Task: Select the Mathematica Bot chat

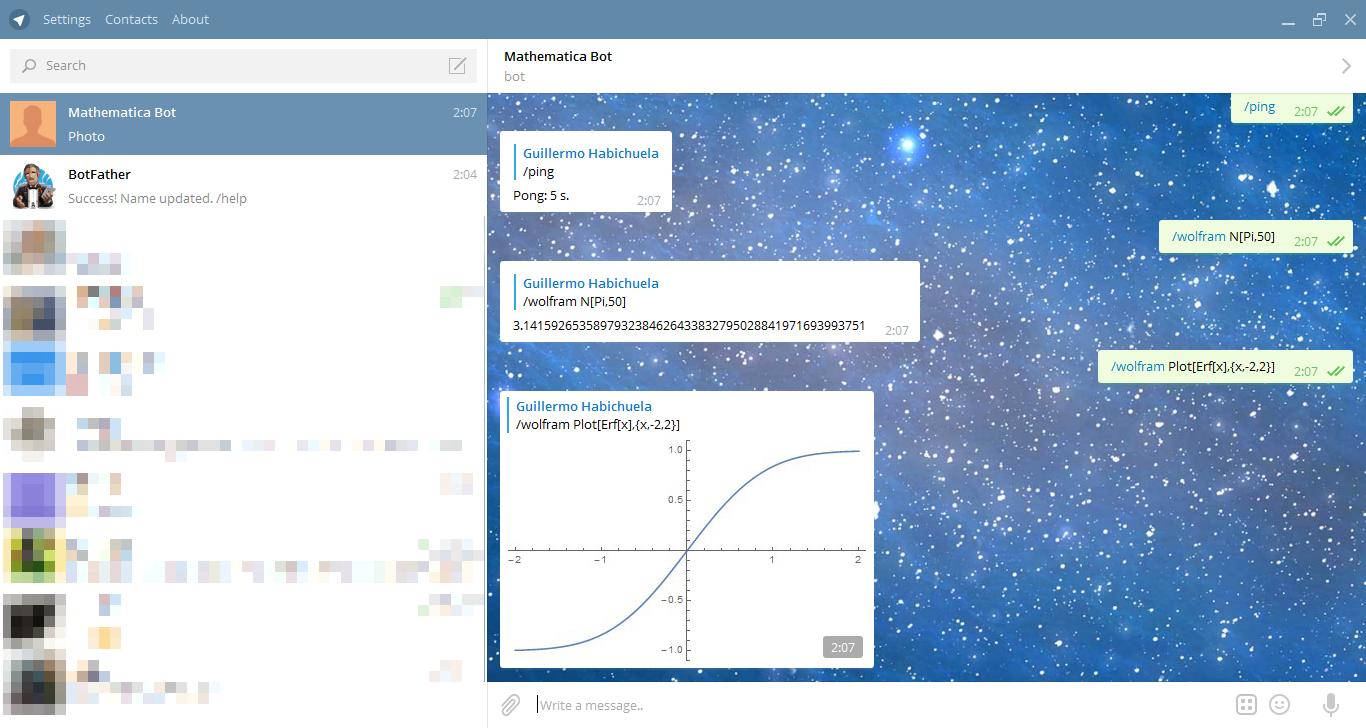Action: (x=243, y=124)
